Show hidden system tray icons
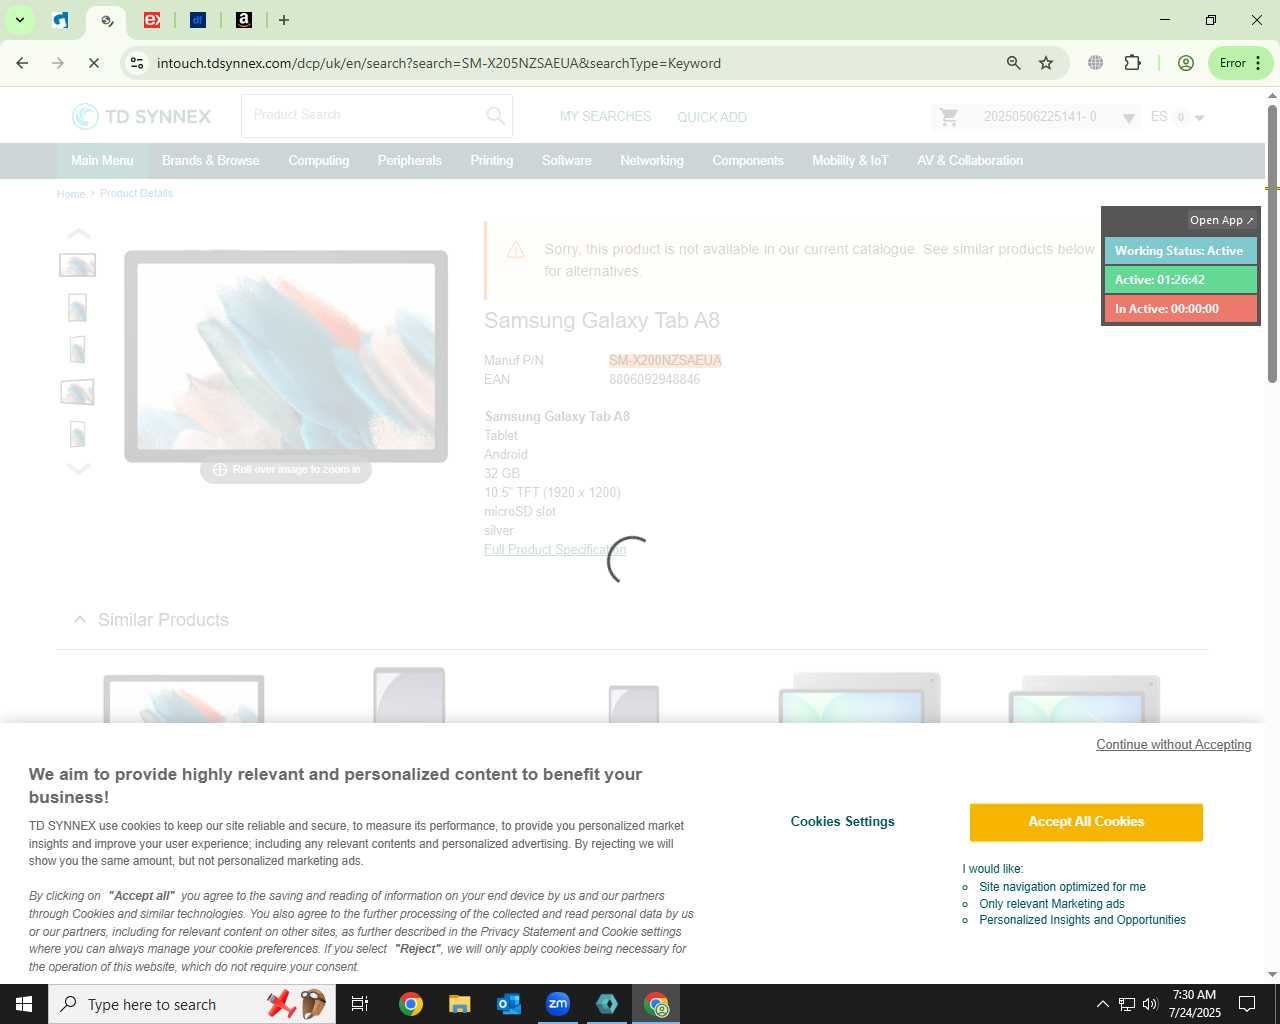 [x=1102, y=1004]
